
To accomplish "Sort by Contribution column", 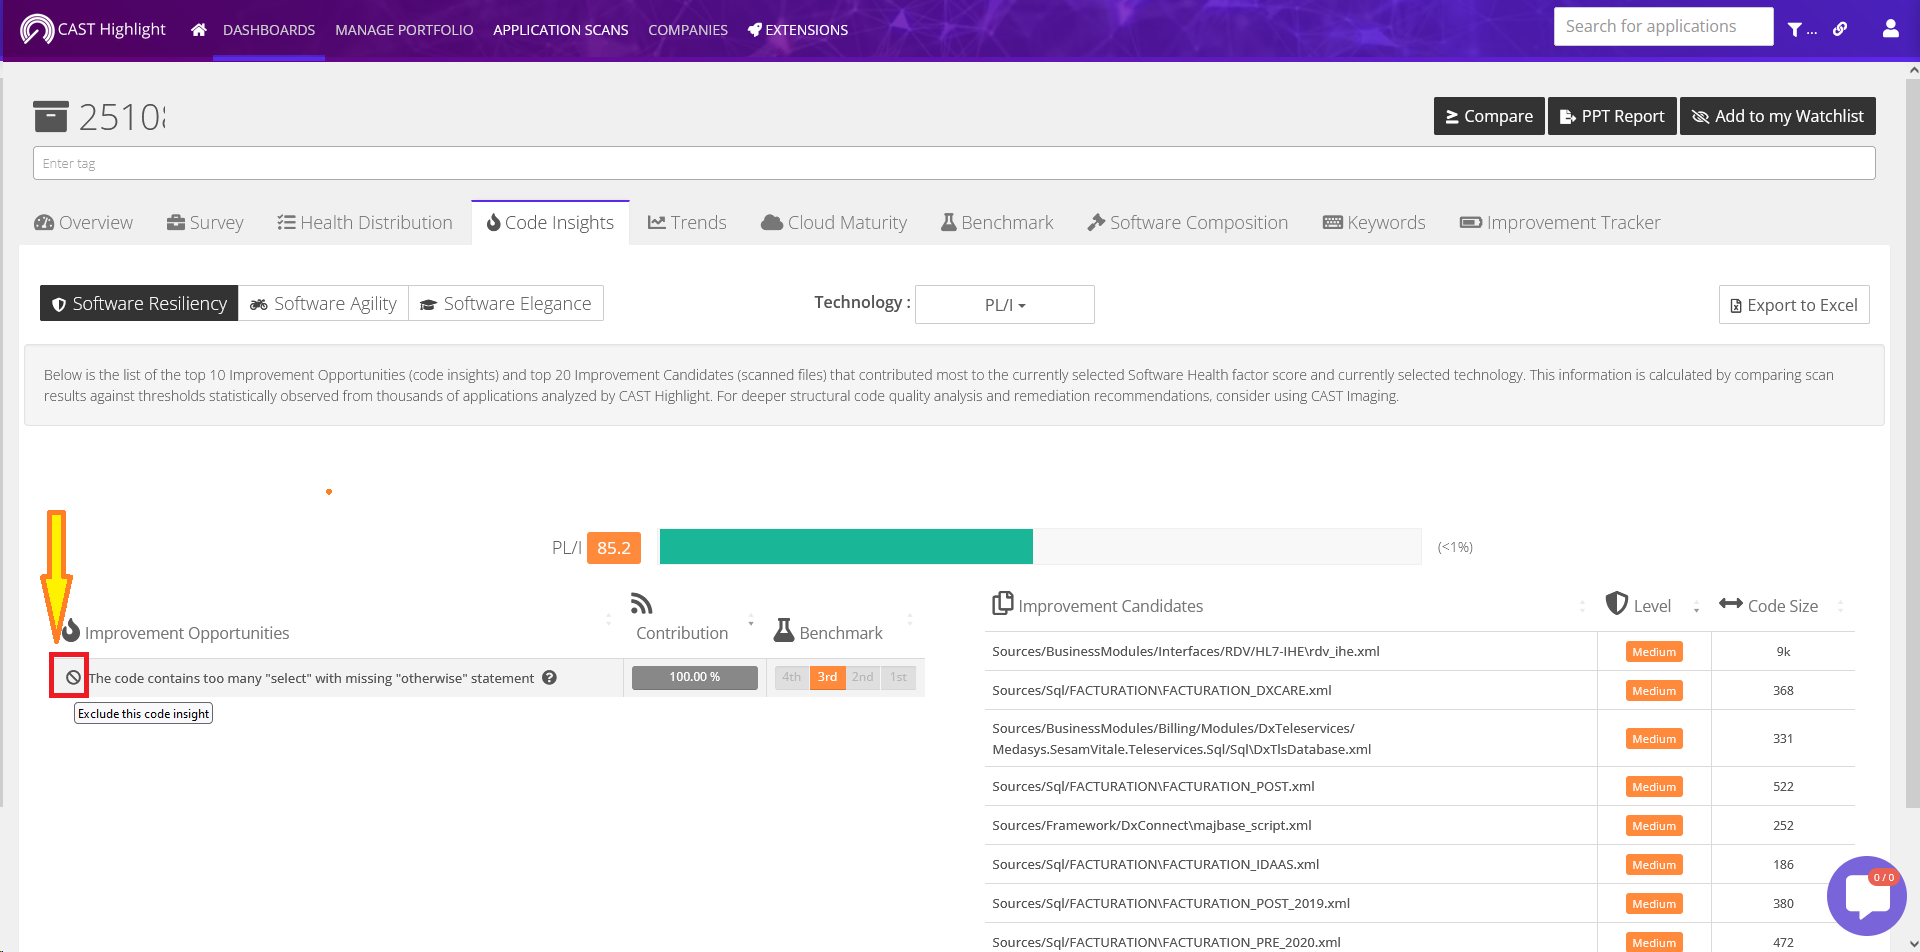I will [751, 619].
